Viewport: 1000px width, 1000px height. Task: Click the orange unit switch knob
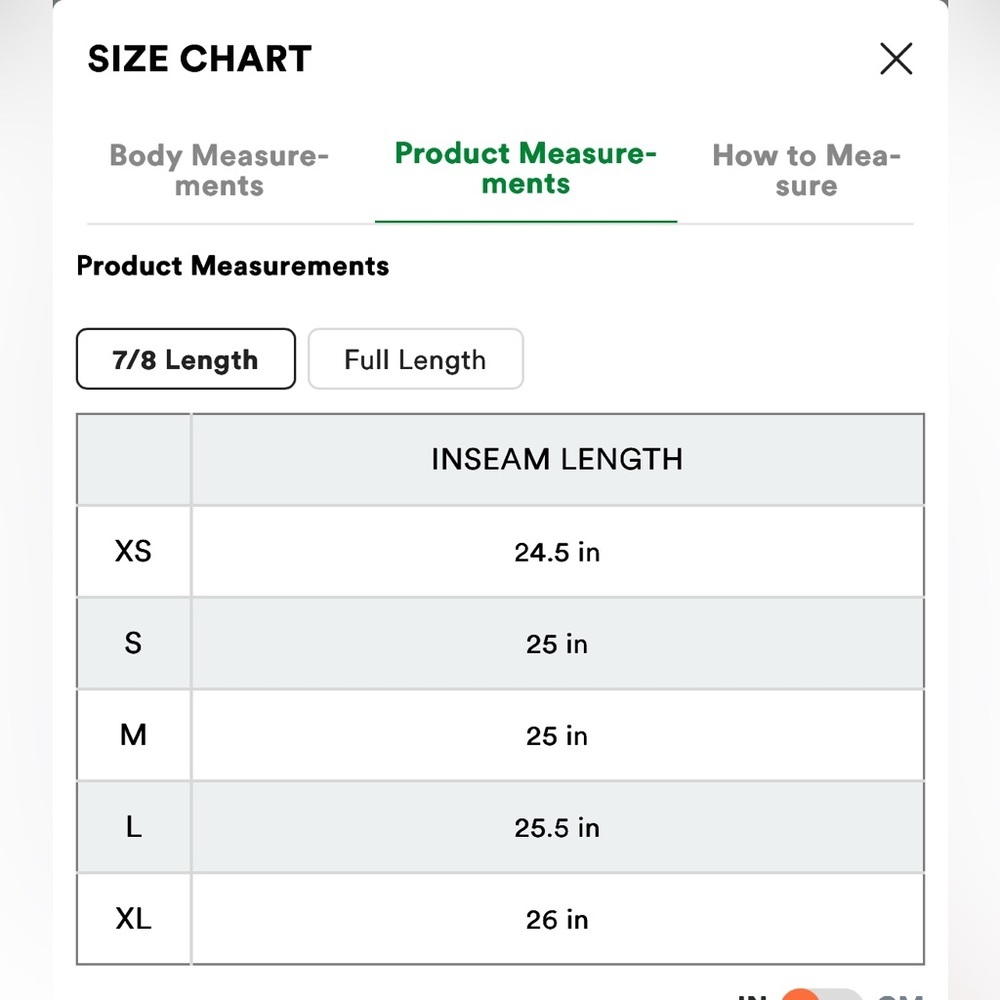point(802,997)
